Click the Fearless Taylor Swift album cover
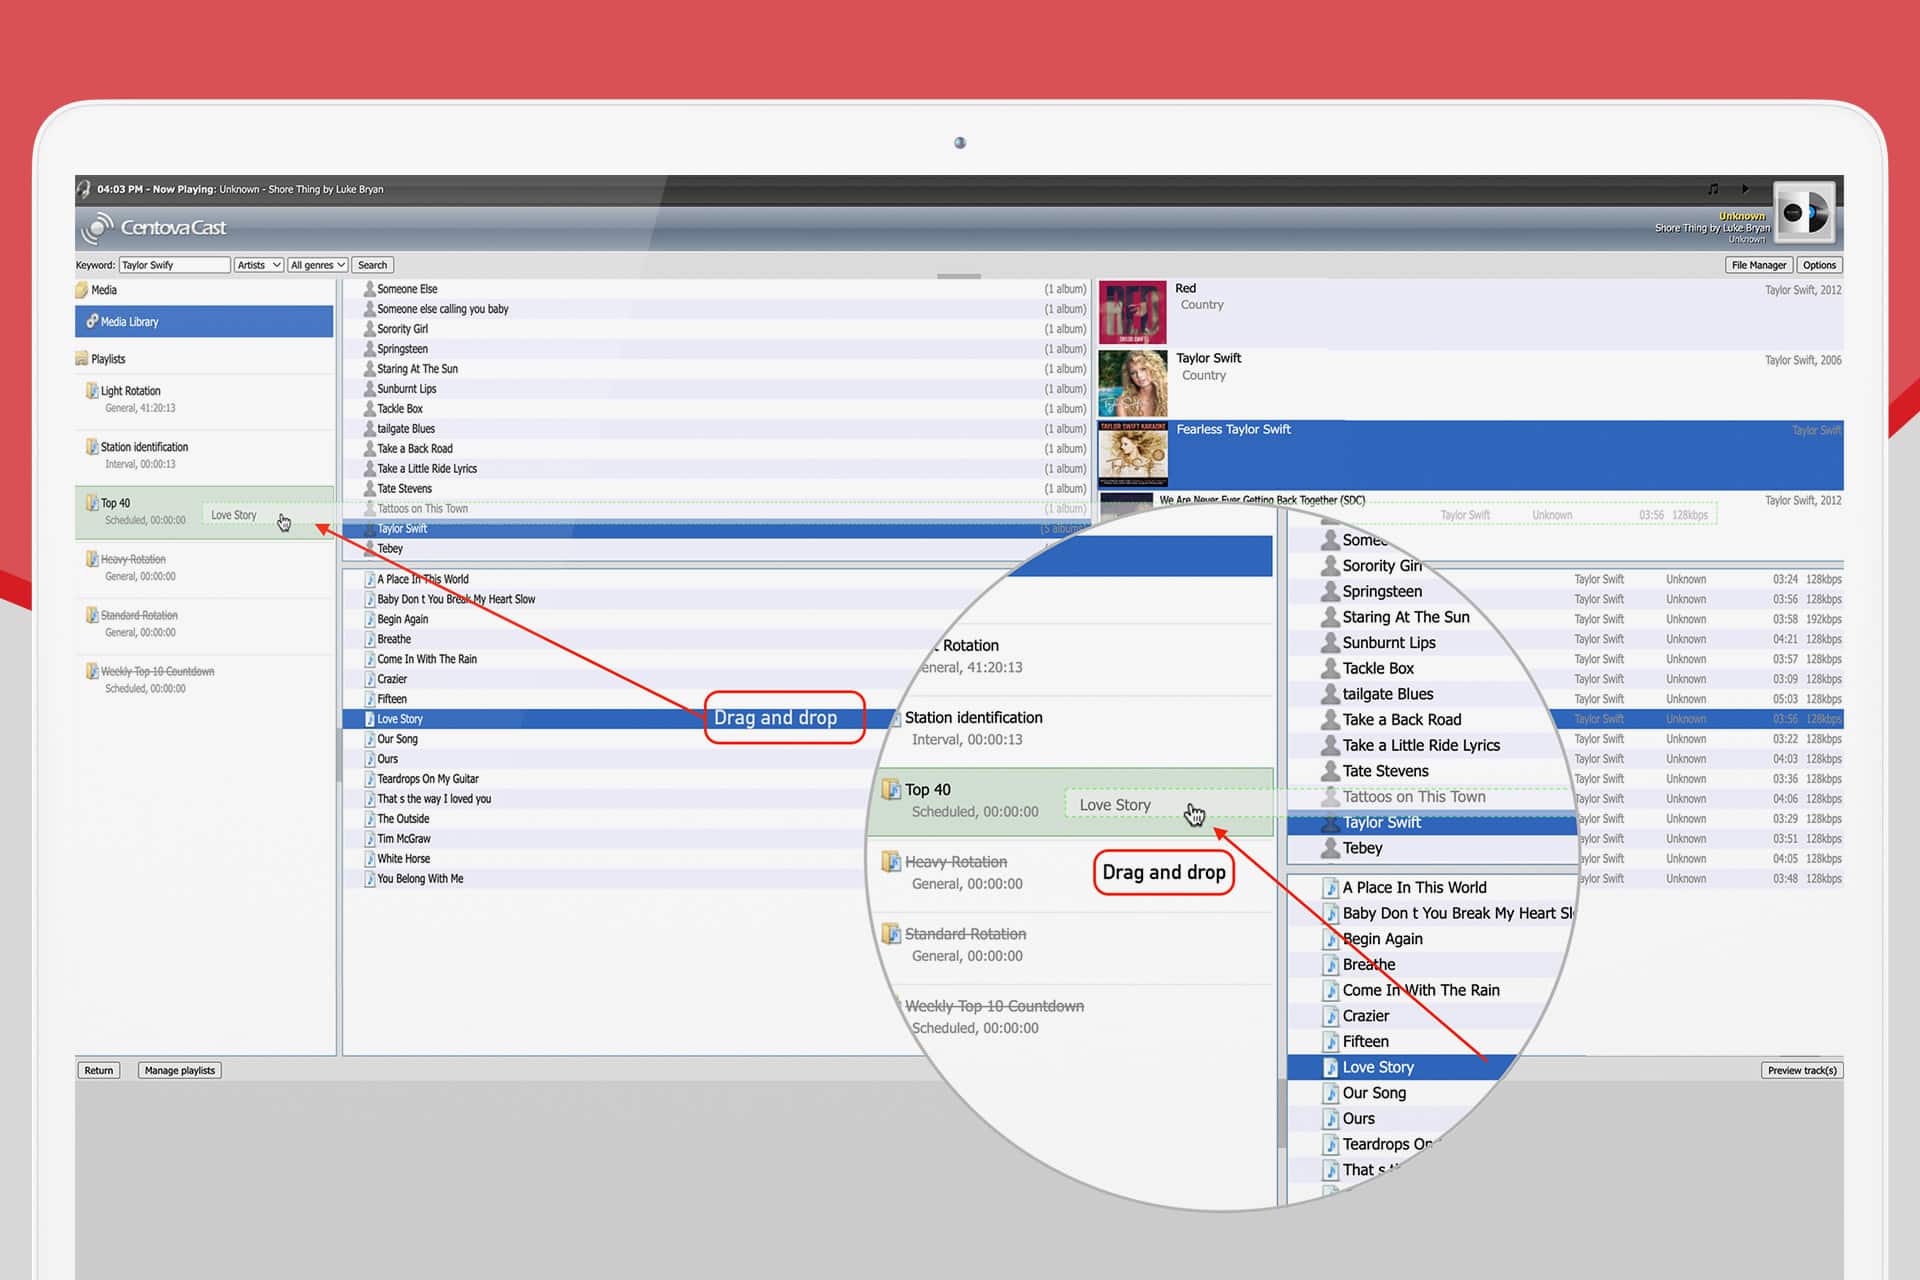Viewport: 1920px width, 1280px height. [1132, 454]
